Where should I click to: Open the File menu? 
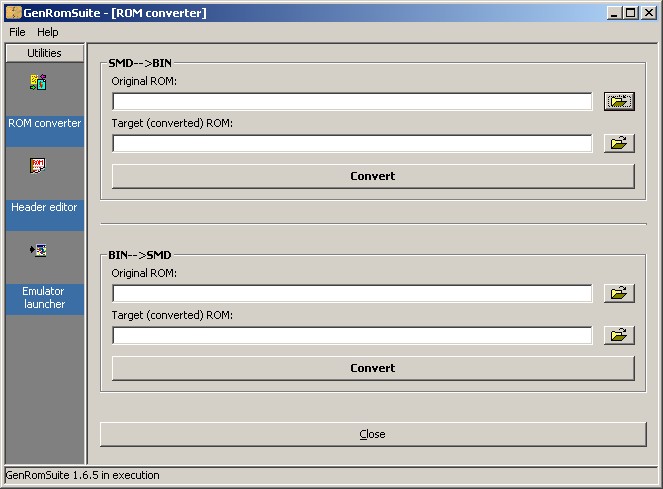click(17, 32)
